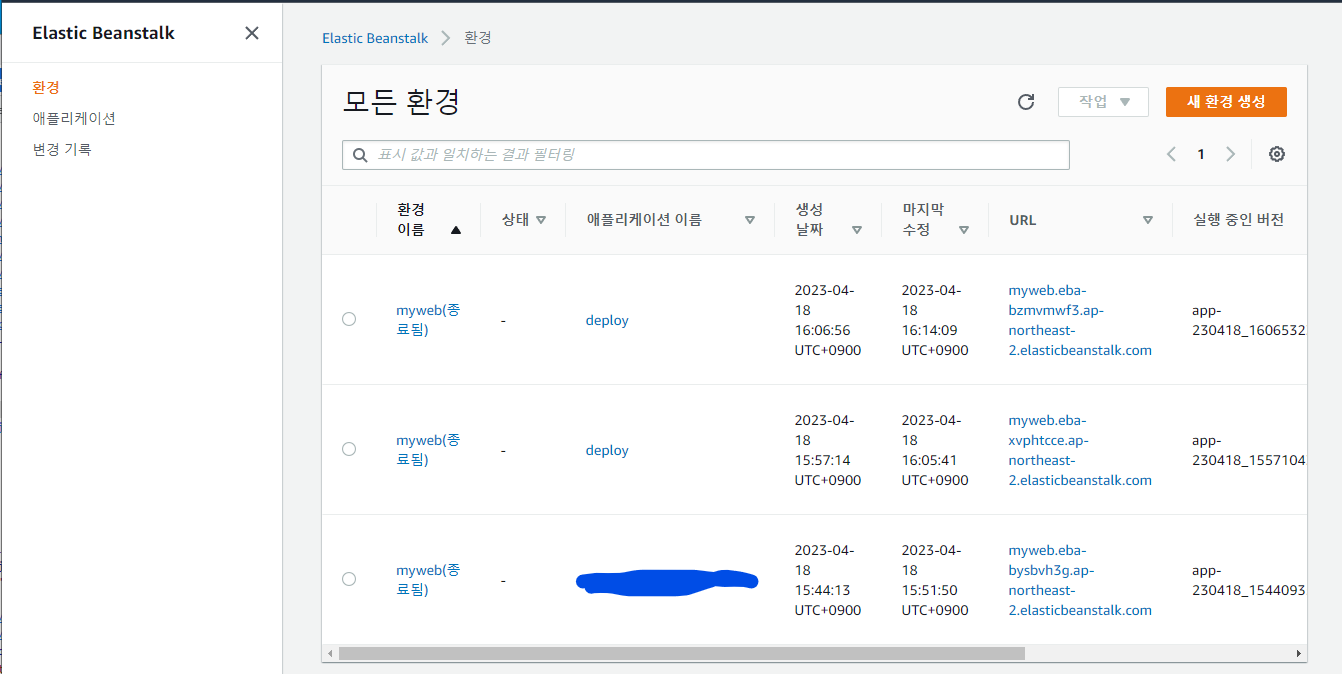Click 새 환경 생성 button
The width and height of the screenshot is (1342, 674).
pos(1226,102)
